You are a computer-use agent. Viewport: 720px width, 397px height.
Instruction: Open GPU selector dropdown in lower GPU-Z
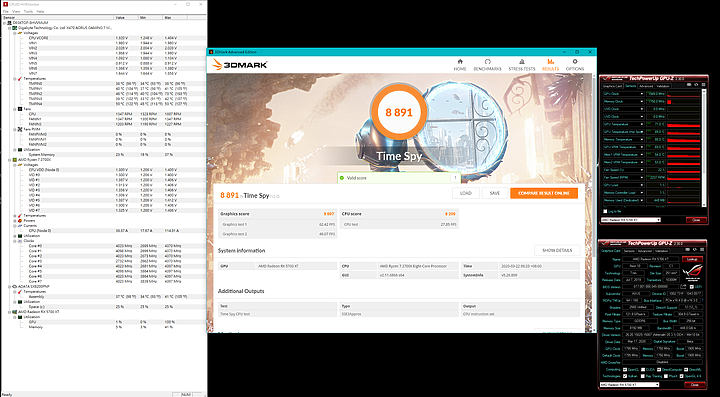coord(629,385)
